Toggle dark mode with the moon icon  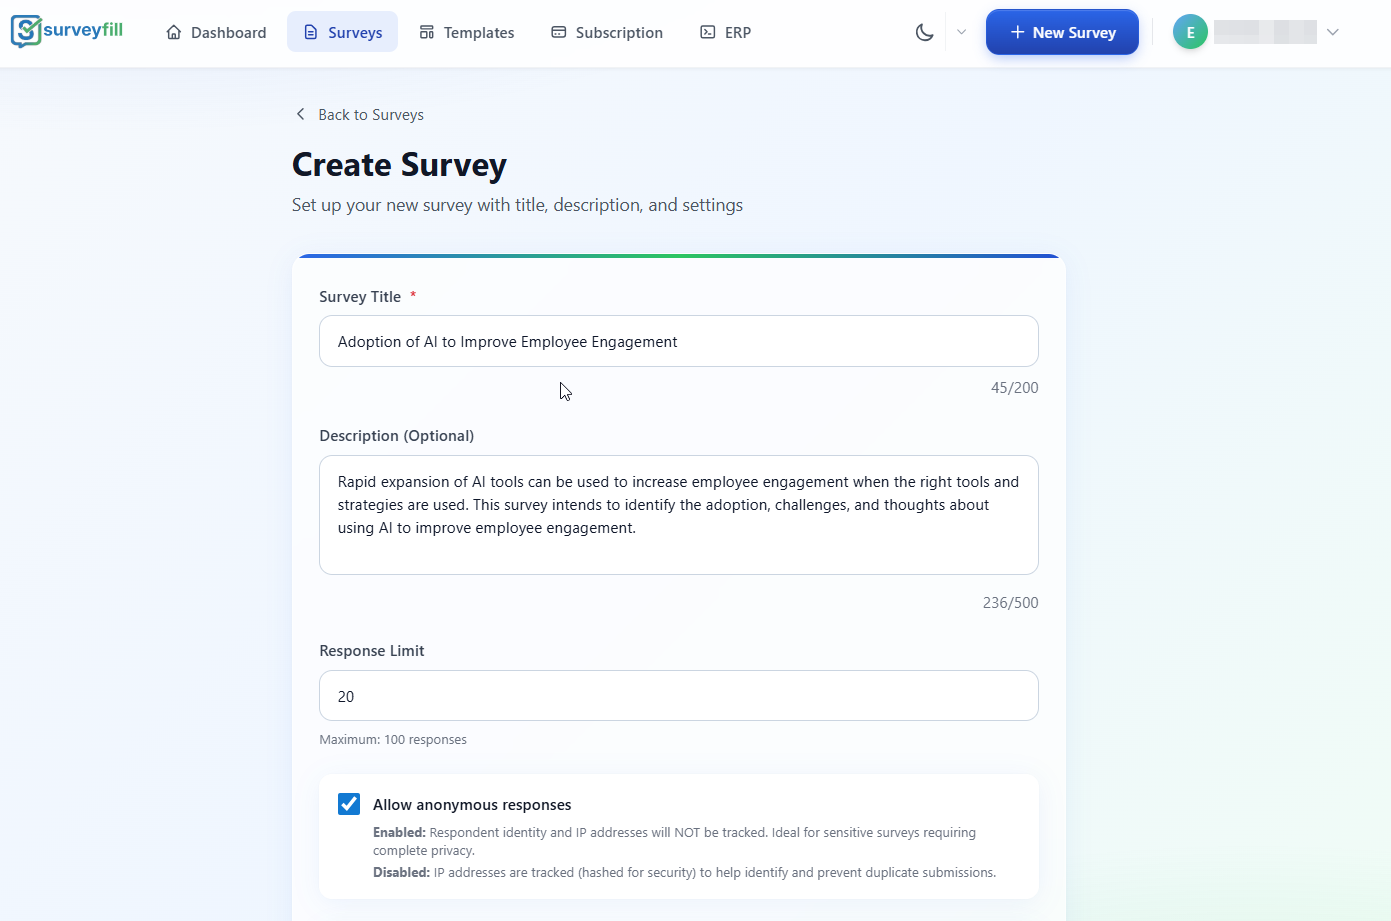click(923, 31)
